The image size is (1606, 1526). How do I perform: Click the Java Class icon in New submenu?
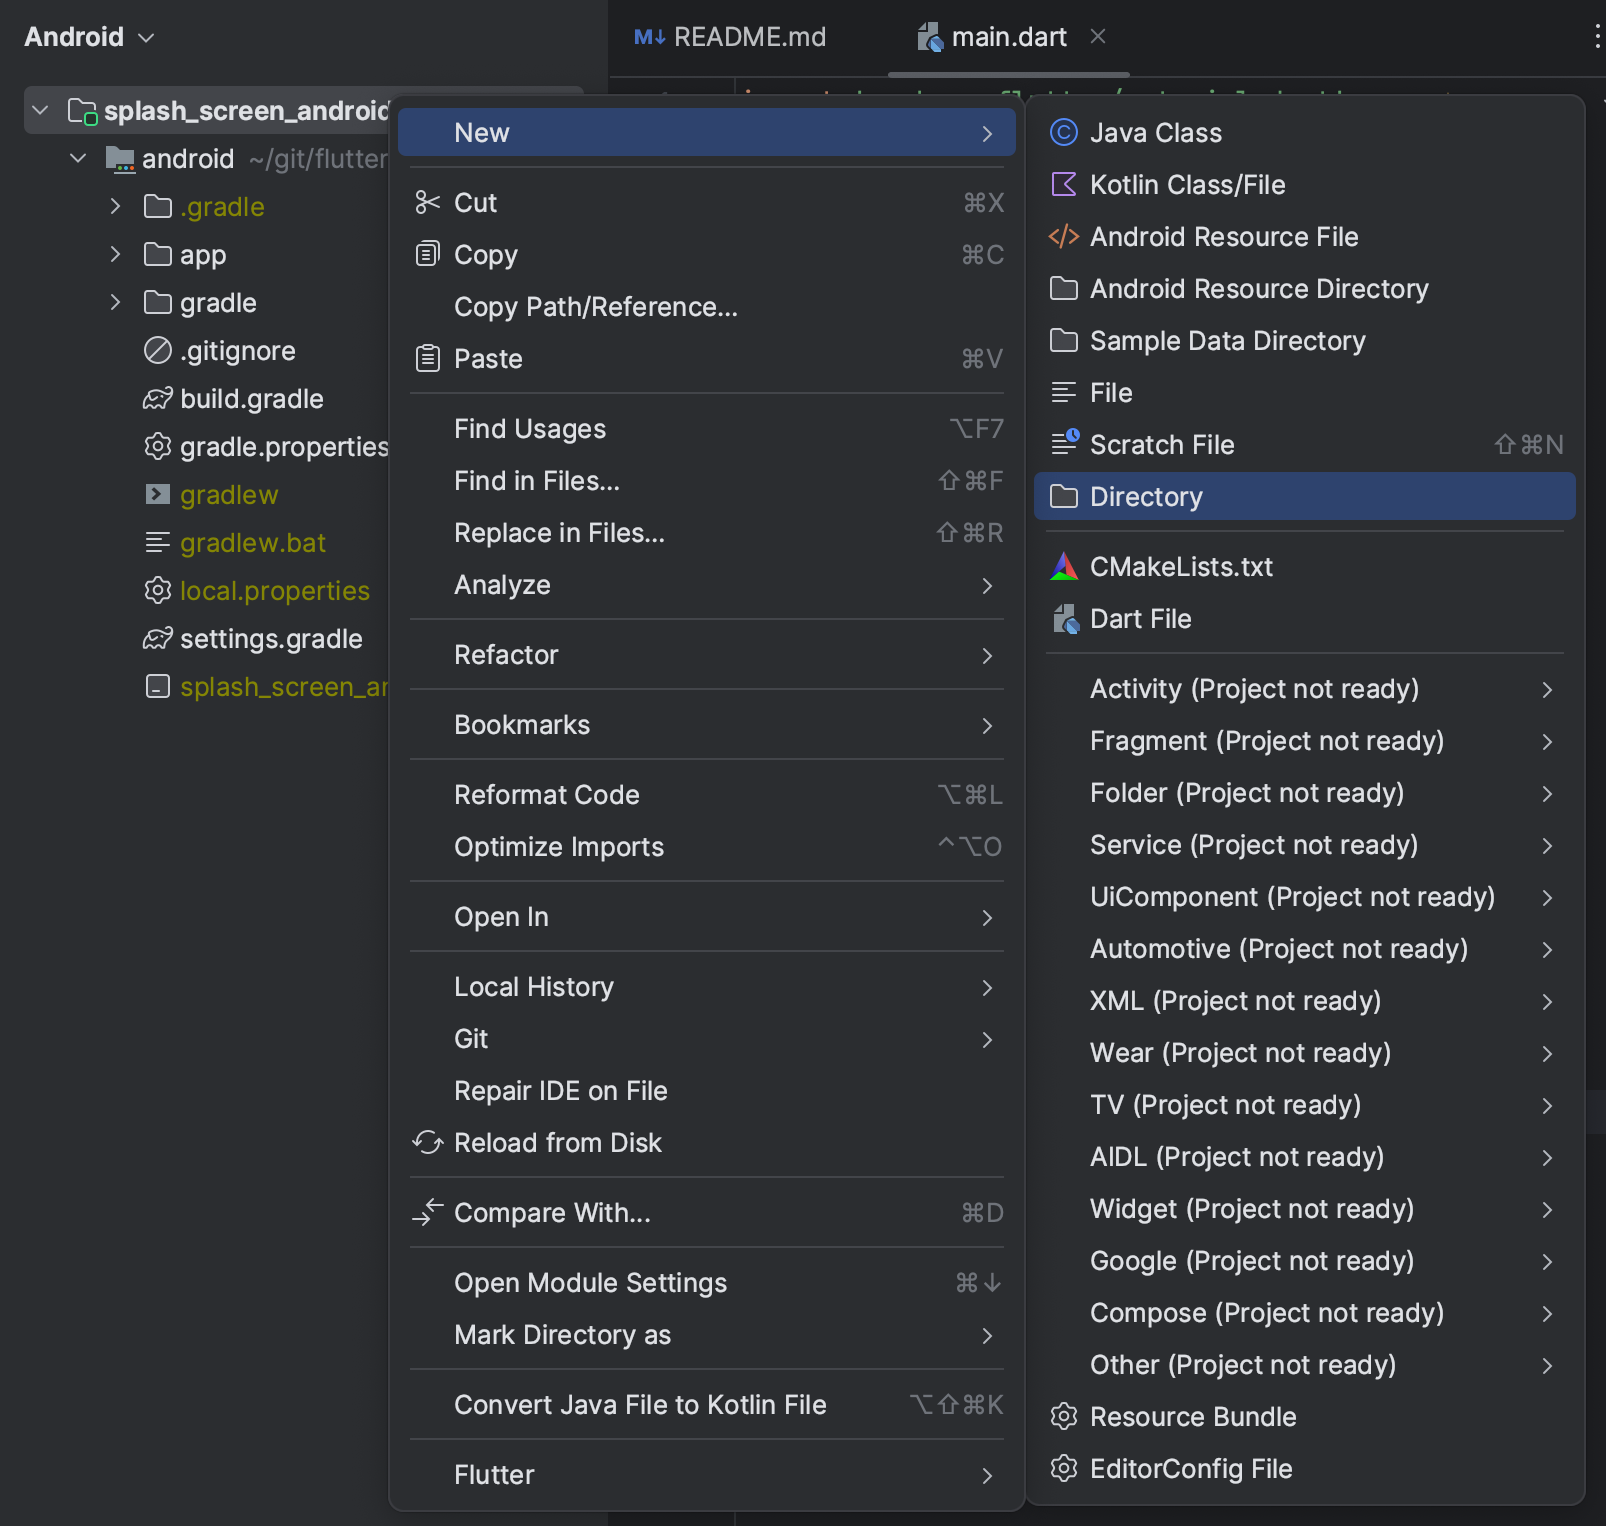[x=1064, y=133]
